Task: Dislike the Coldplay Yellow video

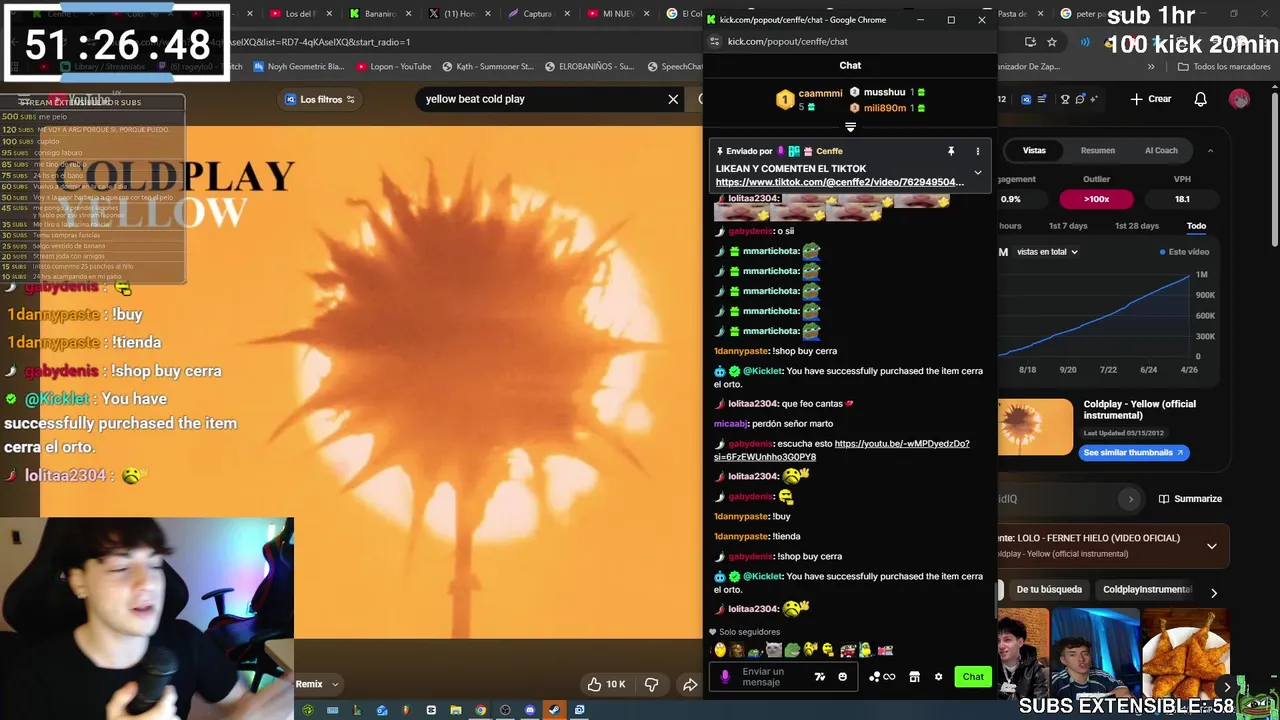Action: pos(651,684)
